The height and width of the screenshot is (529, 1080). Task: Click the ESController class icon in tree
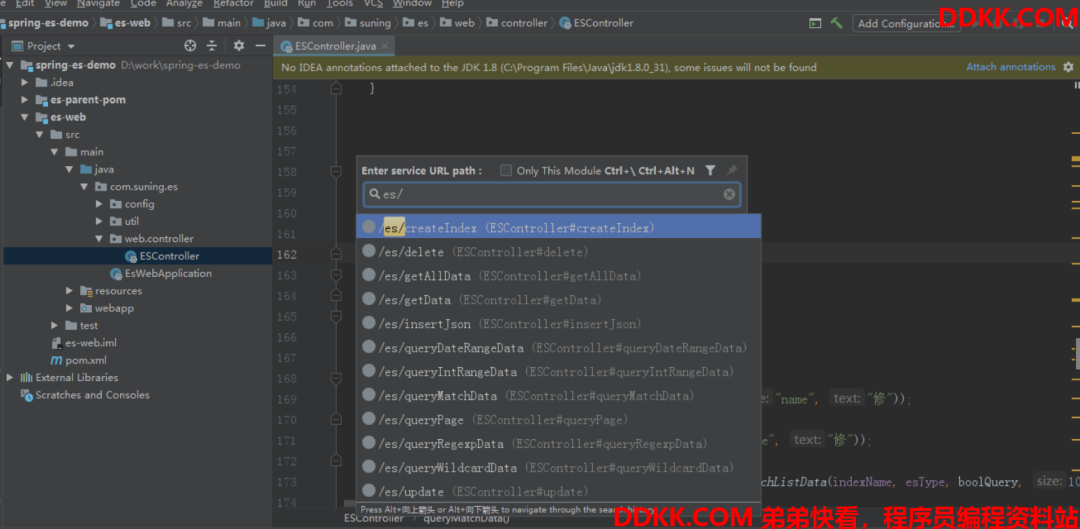(131, 256)
